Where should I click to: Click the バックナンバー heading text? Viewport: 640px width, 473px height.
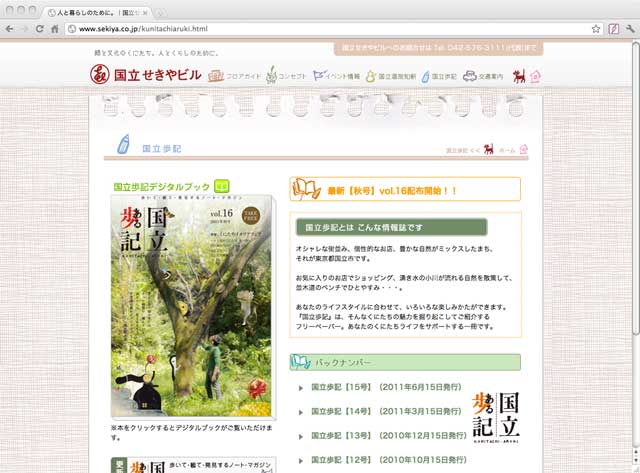(343, 362)
